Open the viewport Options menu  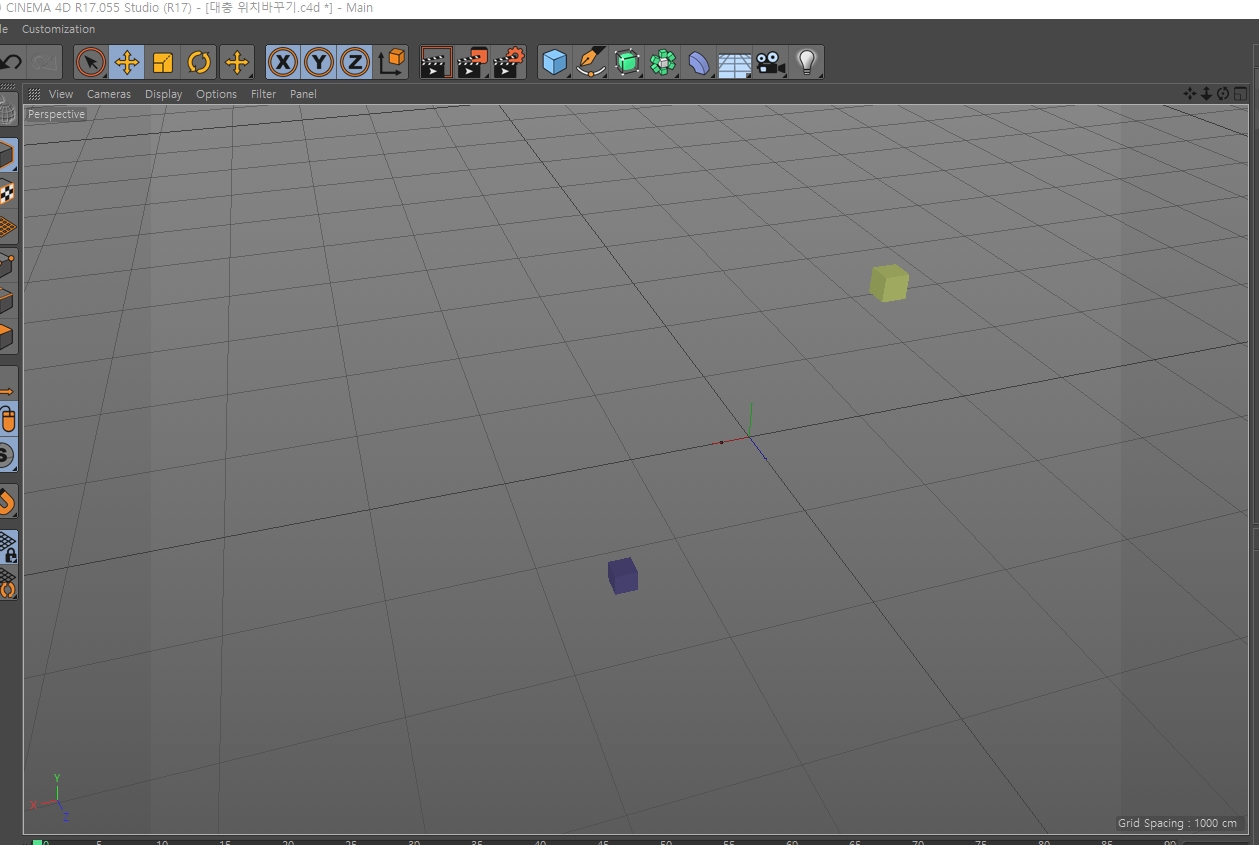coord(216,94)
